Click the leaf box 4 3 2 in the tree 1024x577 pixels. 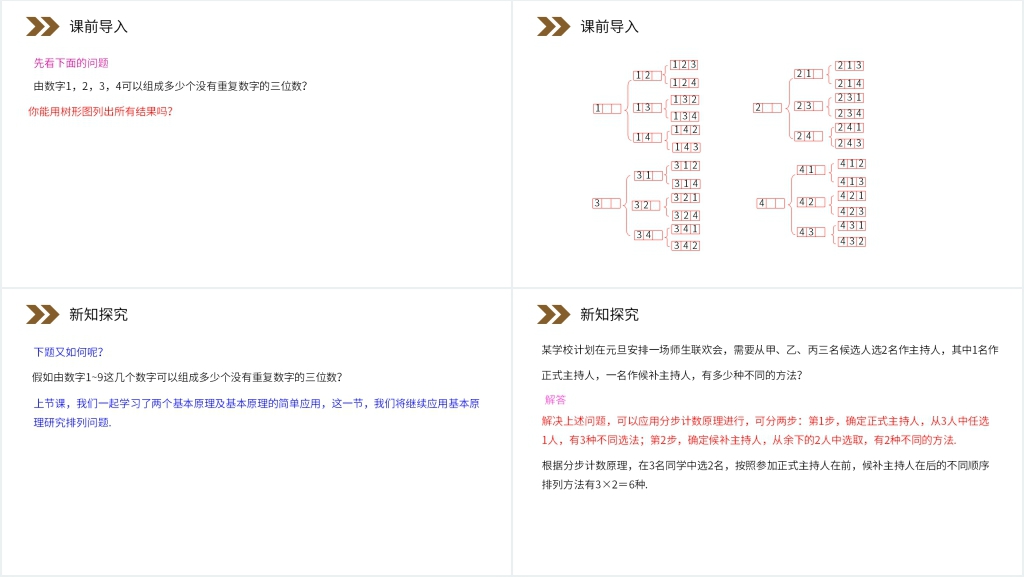(x=852, y=242)
